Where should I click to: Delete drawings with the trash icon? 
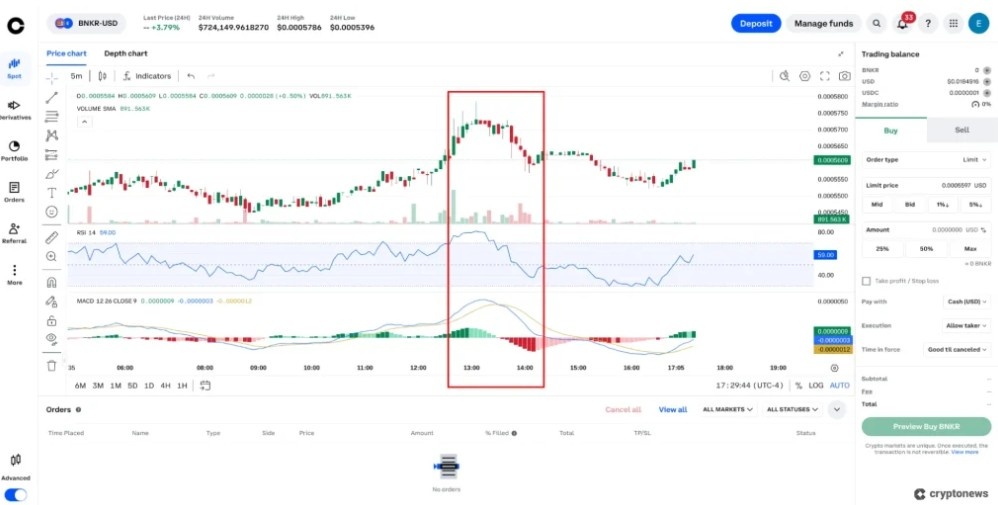click(52, 365)
